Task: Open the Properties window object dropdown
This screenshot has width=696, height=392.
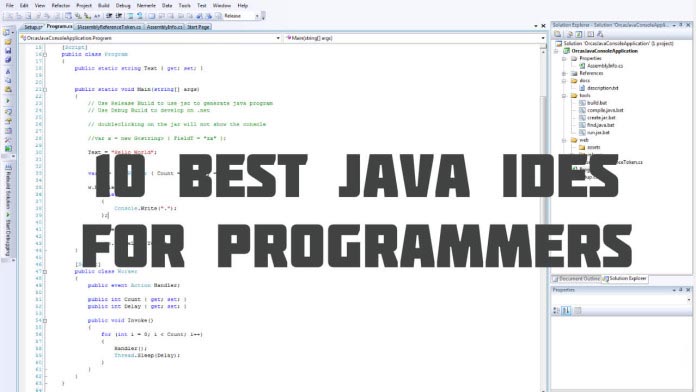Action: 621,300
